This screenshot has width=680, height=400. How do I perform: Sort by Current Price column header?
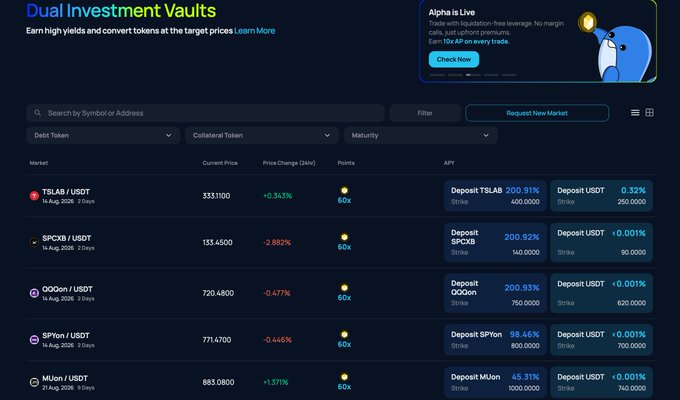(220, 163)
